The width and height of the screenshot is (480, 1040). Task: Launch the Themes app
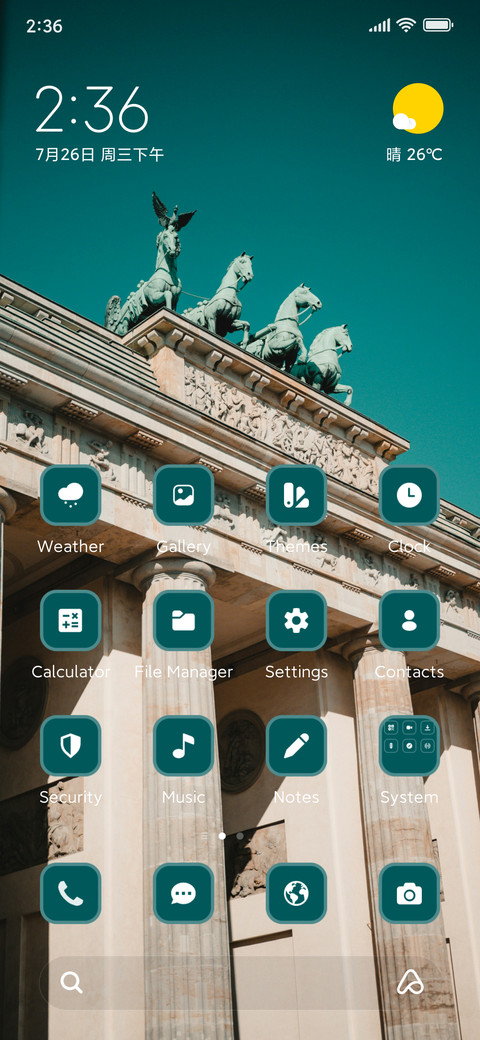[296, 495]
